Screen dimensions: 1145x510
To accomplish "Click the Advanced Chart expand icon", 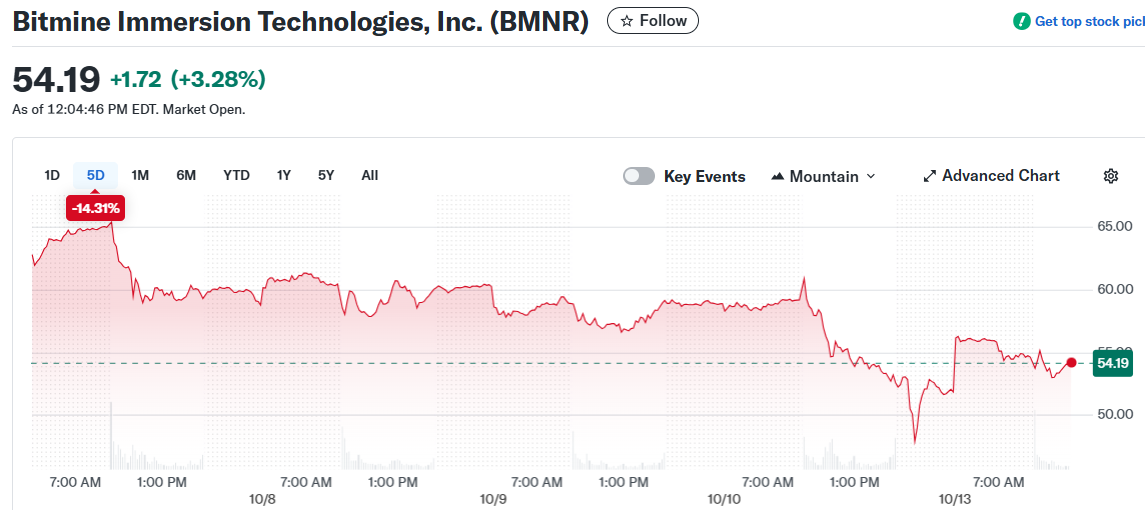I will [930, 176].
